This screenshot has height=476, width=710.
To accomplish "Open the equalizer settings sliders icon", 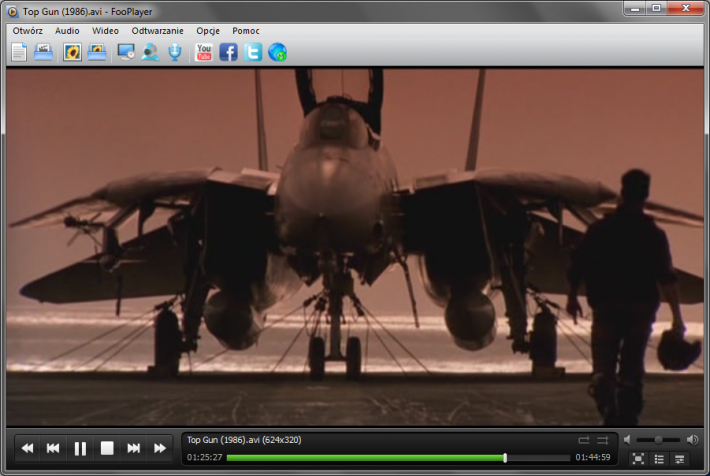I will tap(680, 459).
